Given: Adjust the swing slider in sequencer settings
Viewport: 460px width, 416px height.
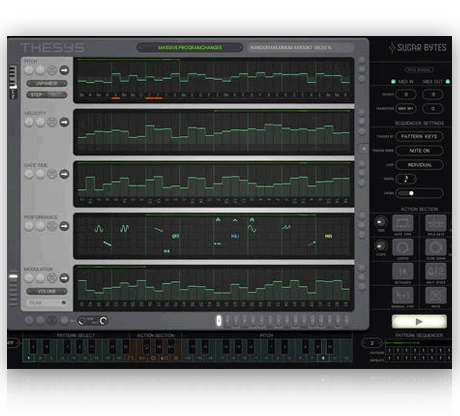Looking at the screenshot, I should [x=419, y=193].
